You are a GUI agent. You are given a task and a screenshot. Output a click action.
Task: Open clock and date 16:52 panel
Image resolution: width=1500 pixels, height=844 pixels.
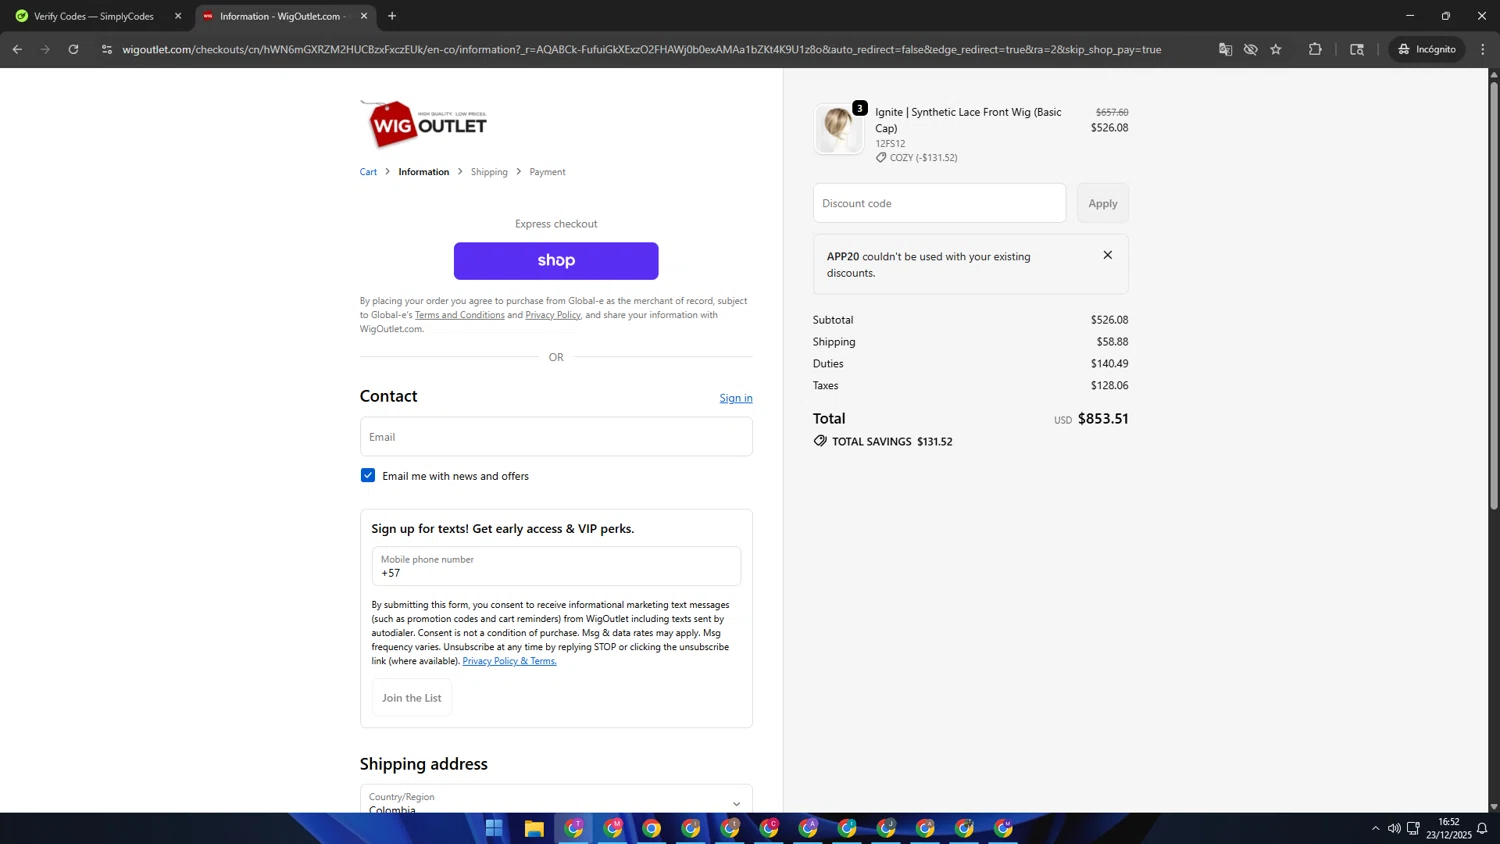[x=1449, y=828]
